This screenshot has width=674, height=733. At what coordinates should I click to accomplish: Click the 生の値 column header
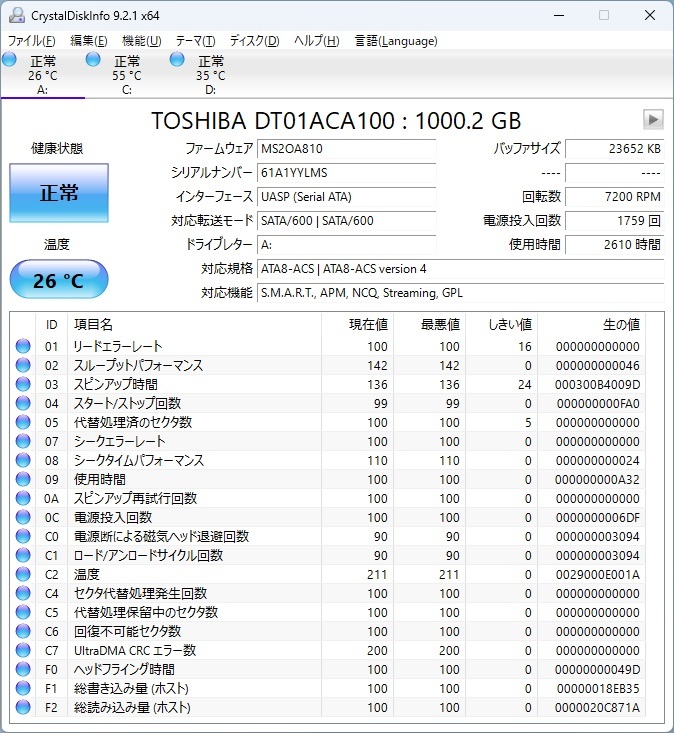coord(621,324)
